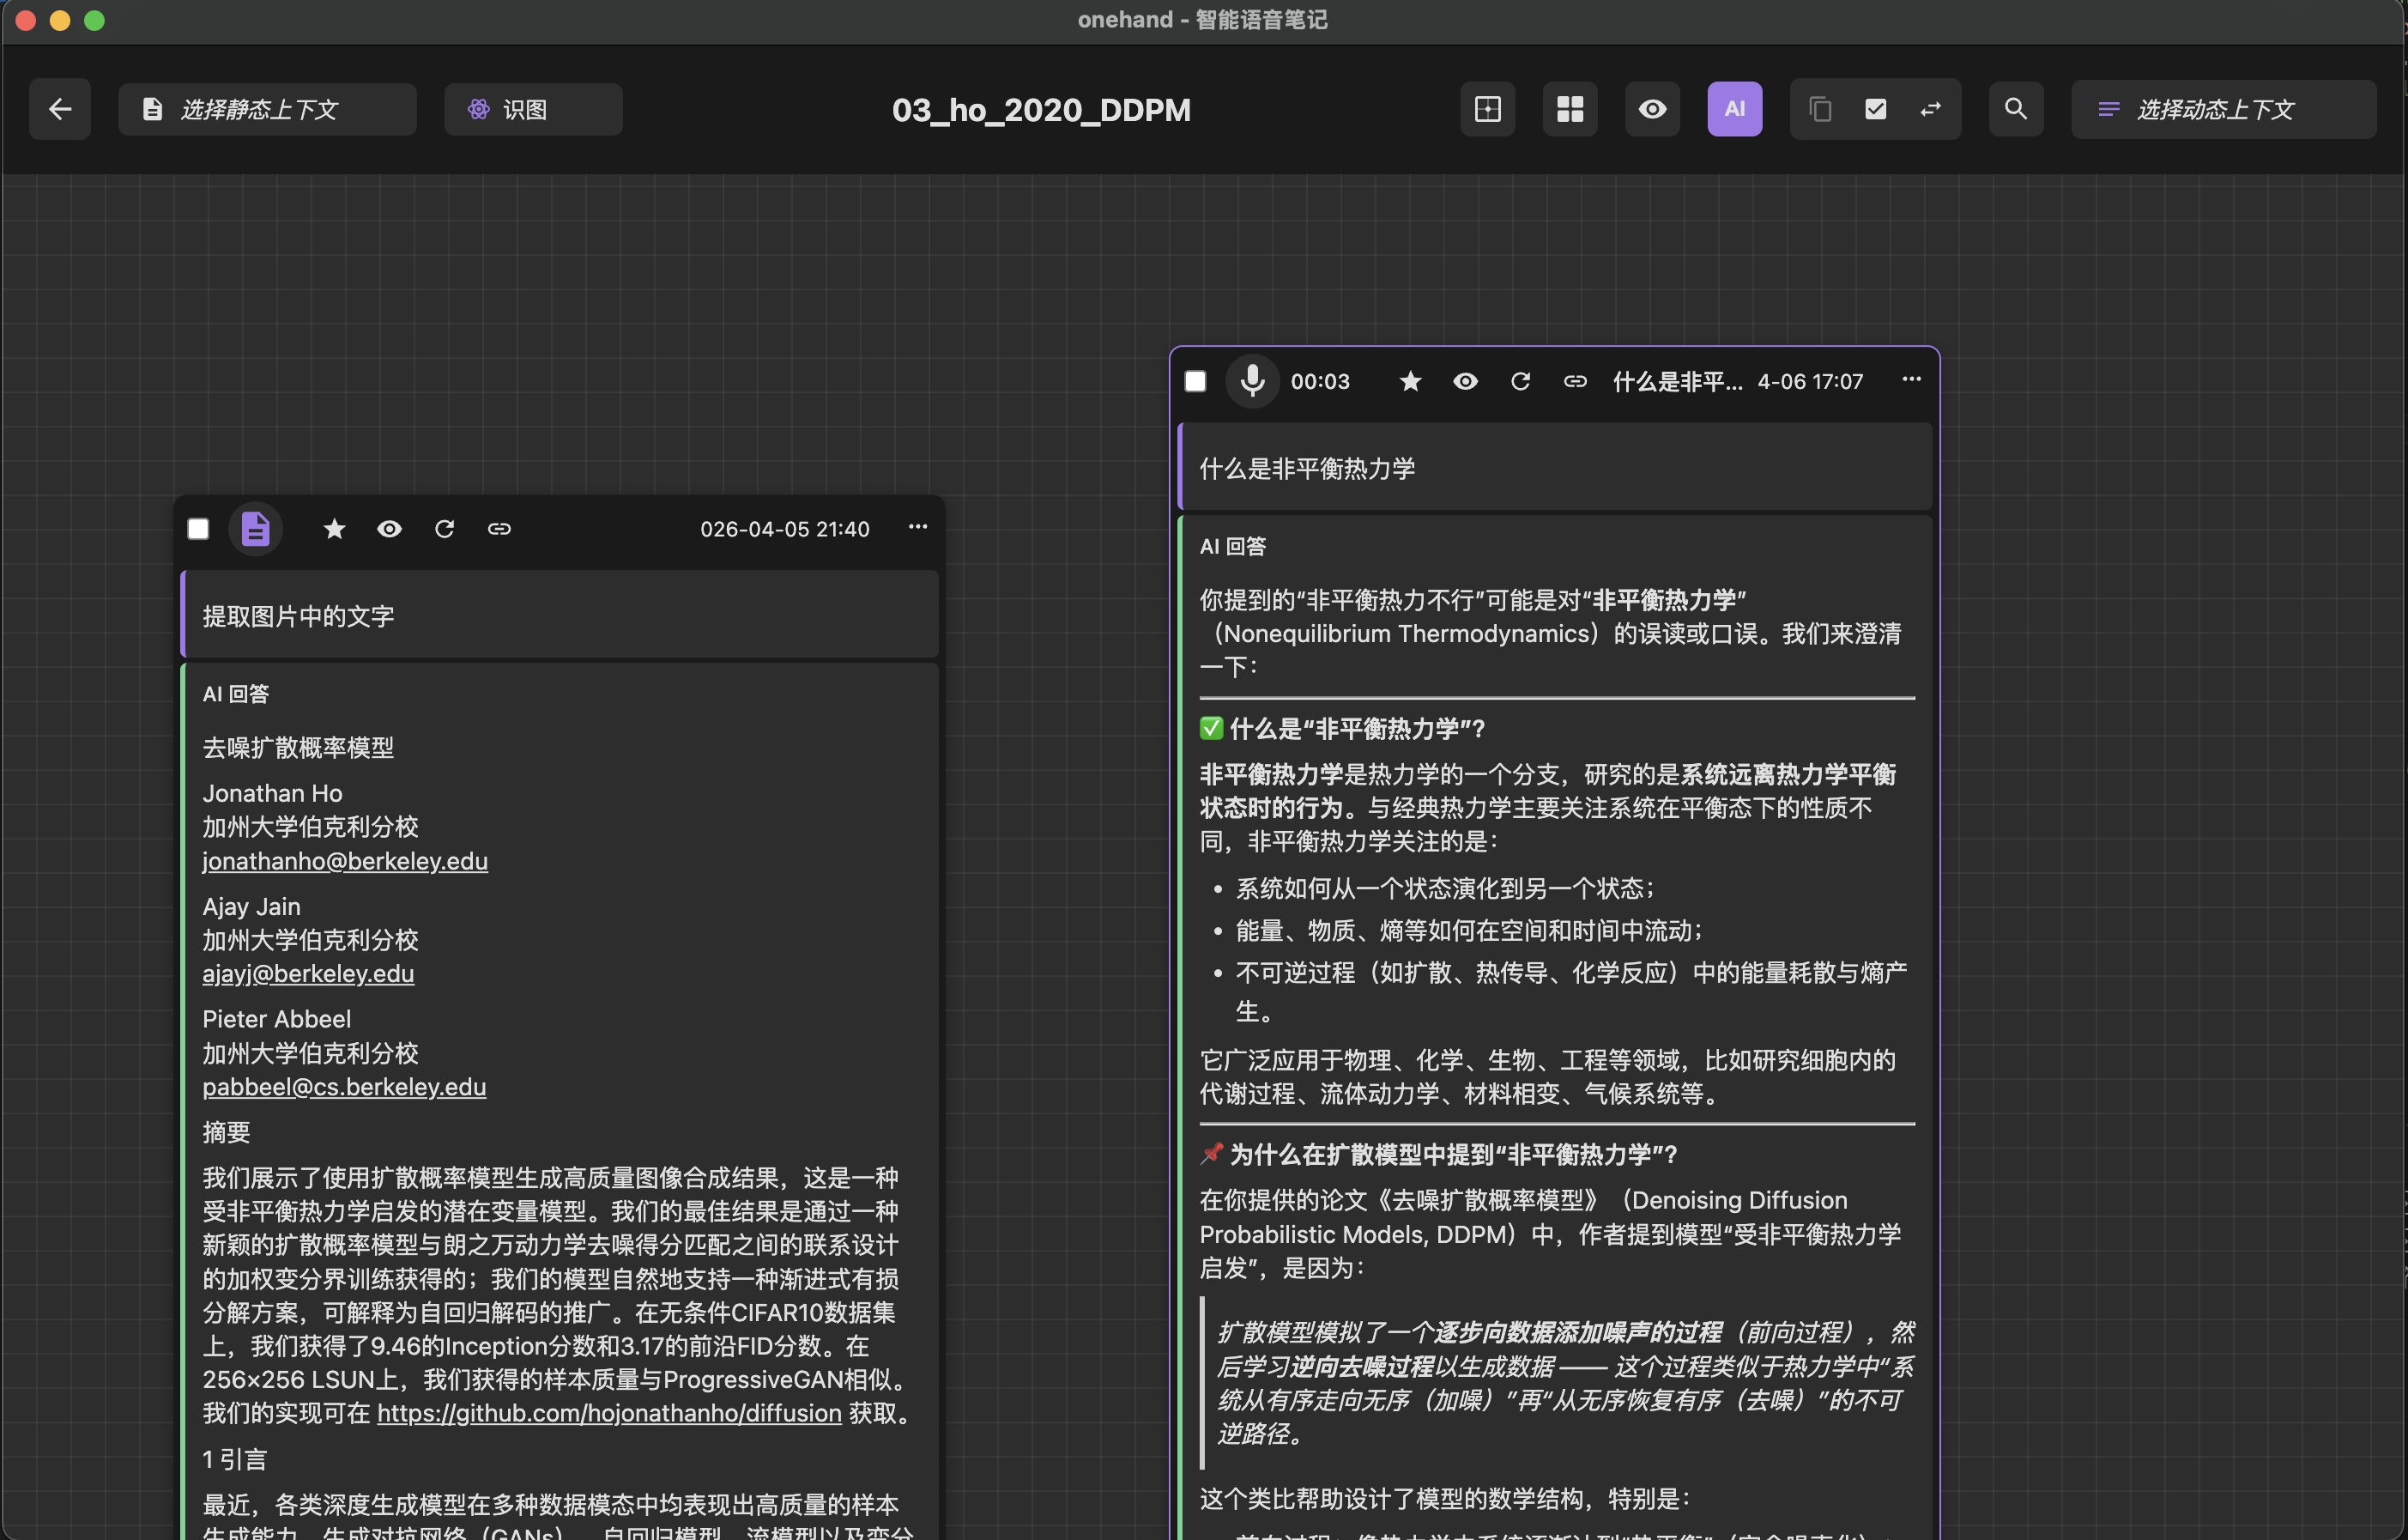Image resolution: width=2408 pixels, height=1540 pixels.
Task: Refresh the 什么是非平衡热力学 card
Action: (x=1520, y=381)
